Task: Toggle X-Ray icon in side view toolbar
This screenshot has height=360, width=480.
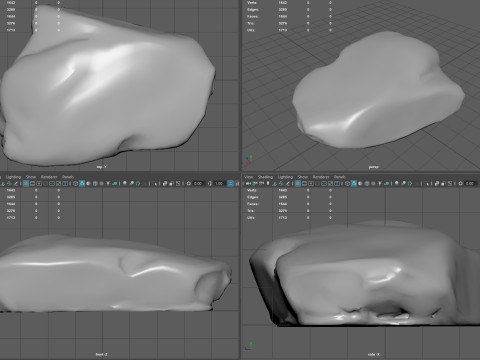Action: coord(437,183)
